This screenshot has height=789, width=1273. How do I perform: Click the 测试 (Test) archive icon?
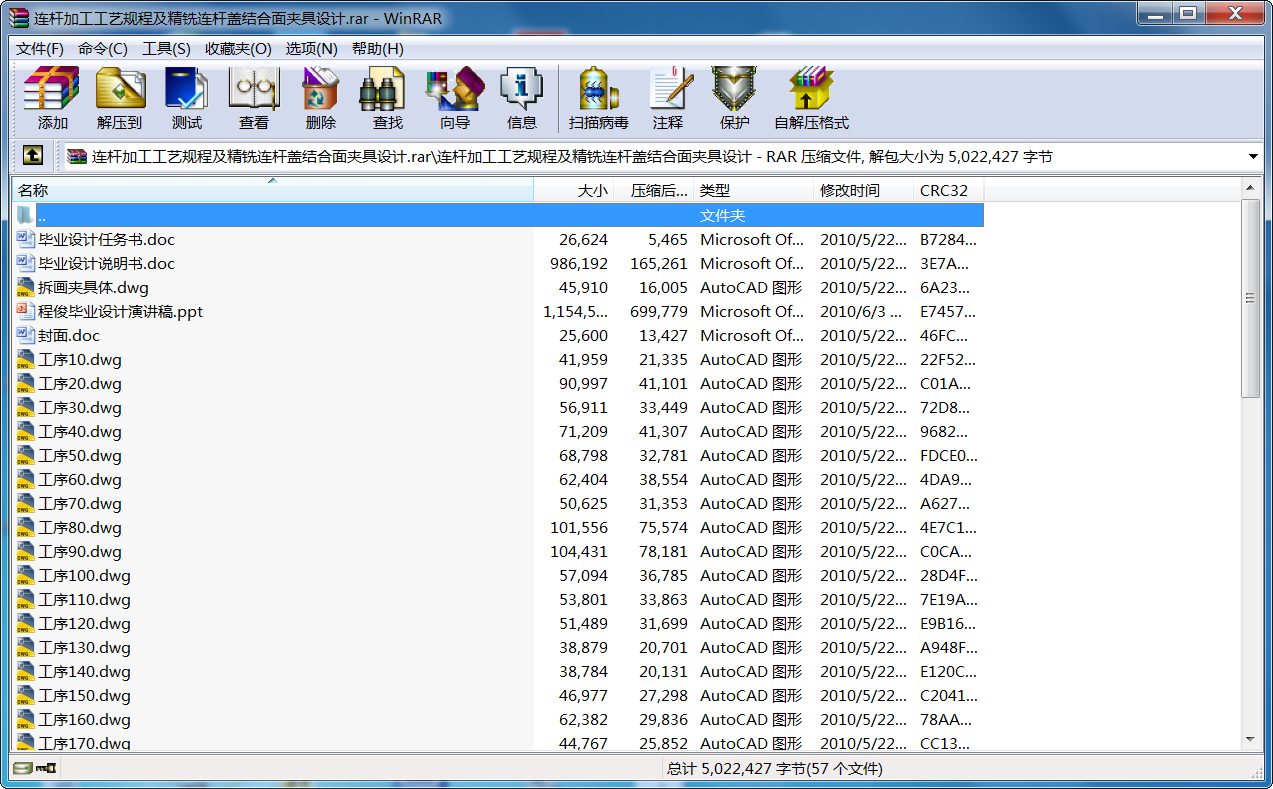pyautogui.click(x=186, y=97)
